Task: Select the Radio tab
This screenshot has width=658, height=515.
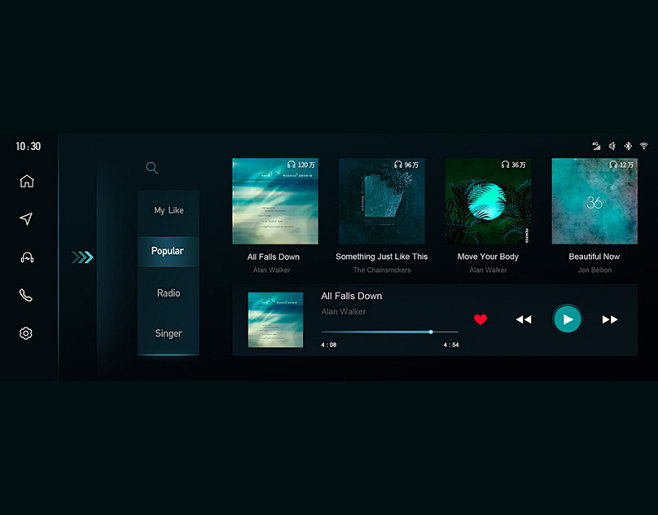Action: [168, 293]
